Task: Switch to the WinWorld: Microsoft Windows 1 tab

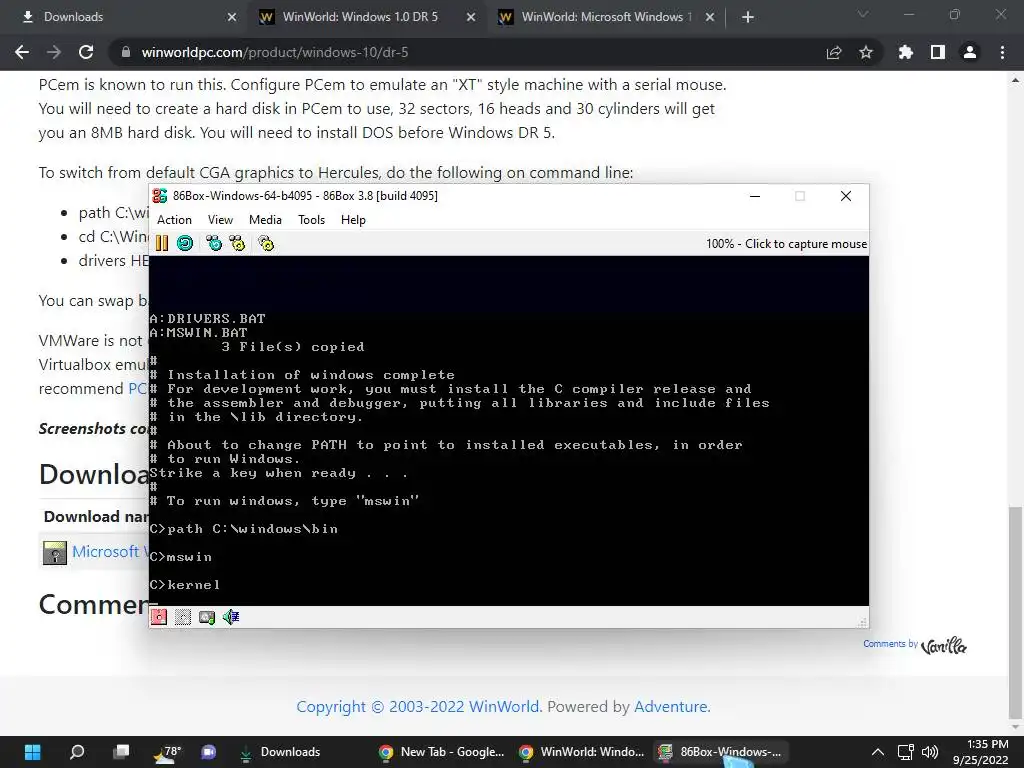Action: click(x=606, y=17)
